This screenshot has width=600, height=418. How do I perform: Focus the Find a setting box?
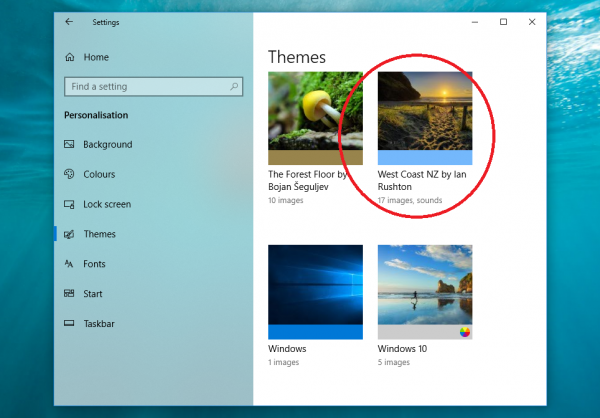coord(153,87)
